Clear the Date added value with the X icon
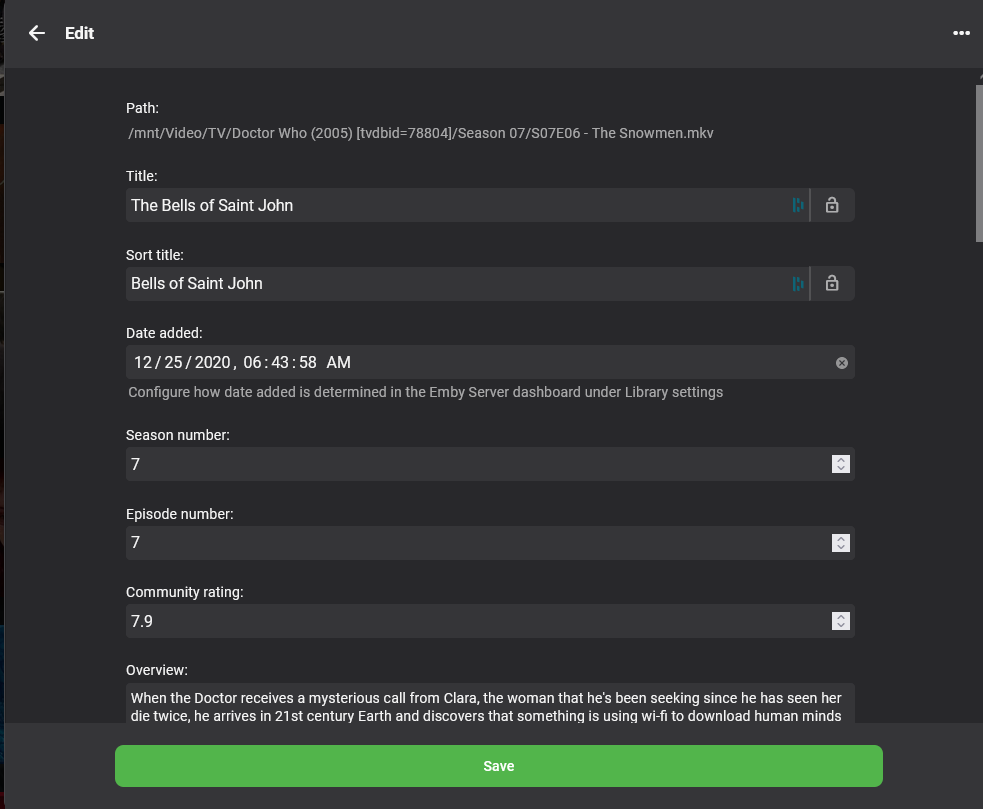The width and height of the screenshot is (983, 809). pos(841,362)
